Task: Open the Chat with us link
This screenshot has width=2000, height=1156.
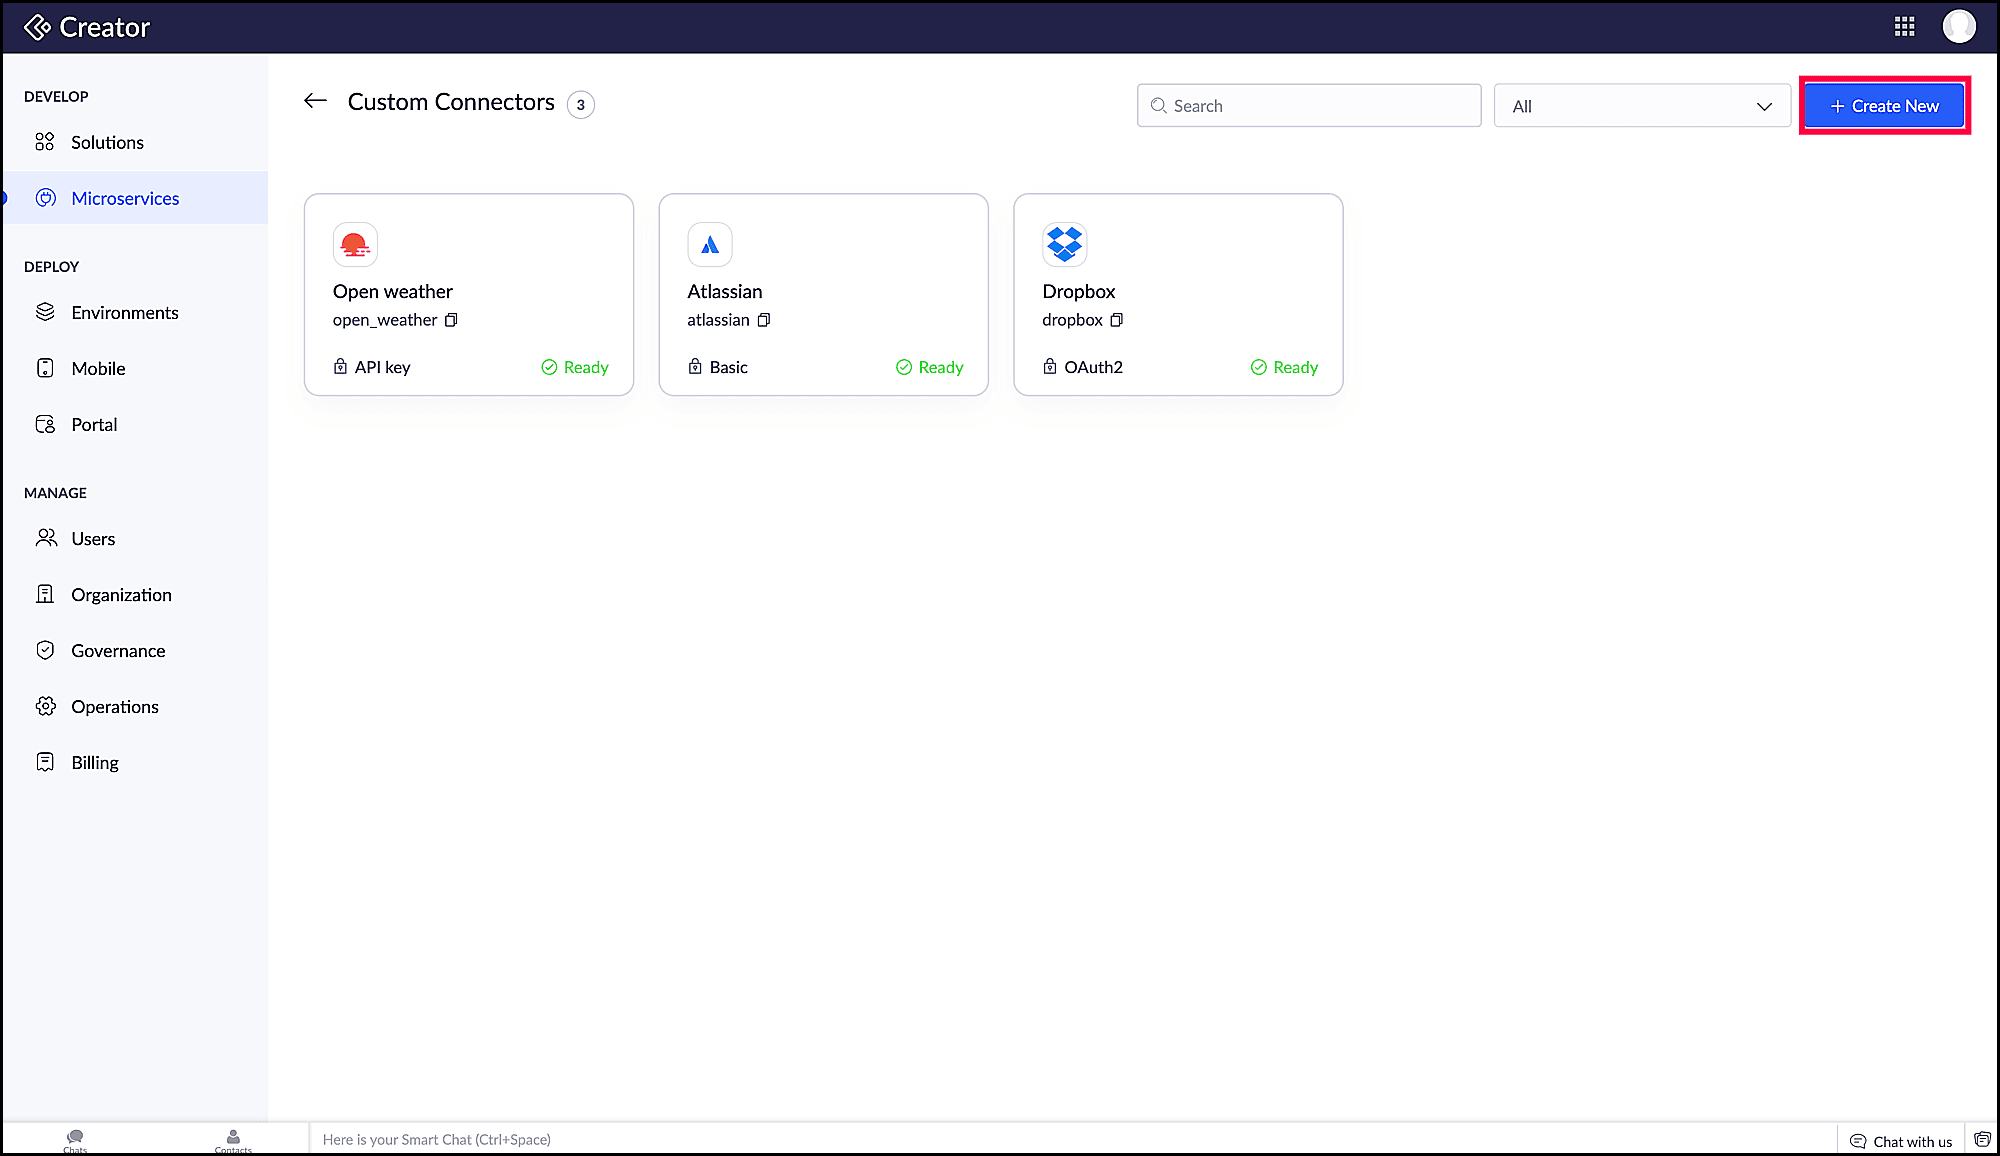Action: (1901, 1141)
